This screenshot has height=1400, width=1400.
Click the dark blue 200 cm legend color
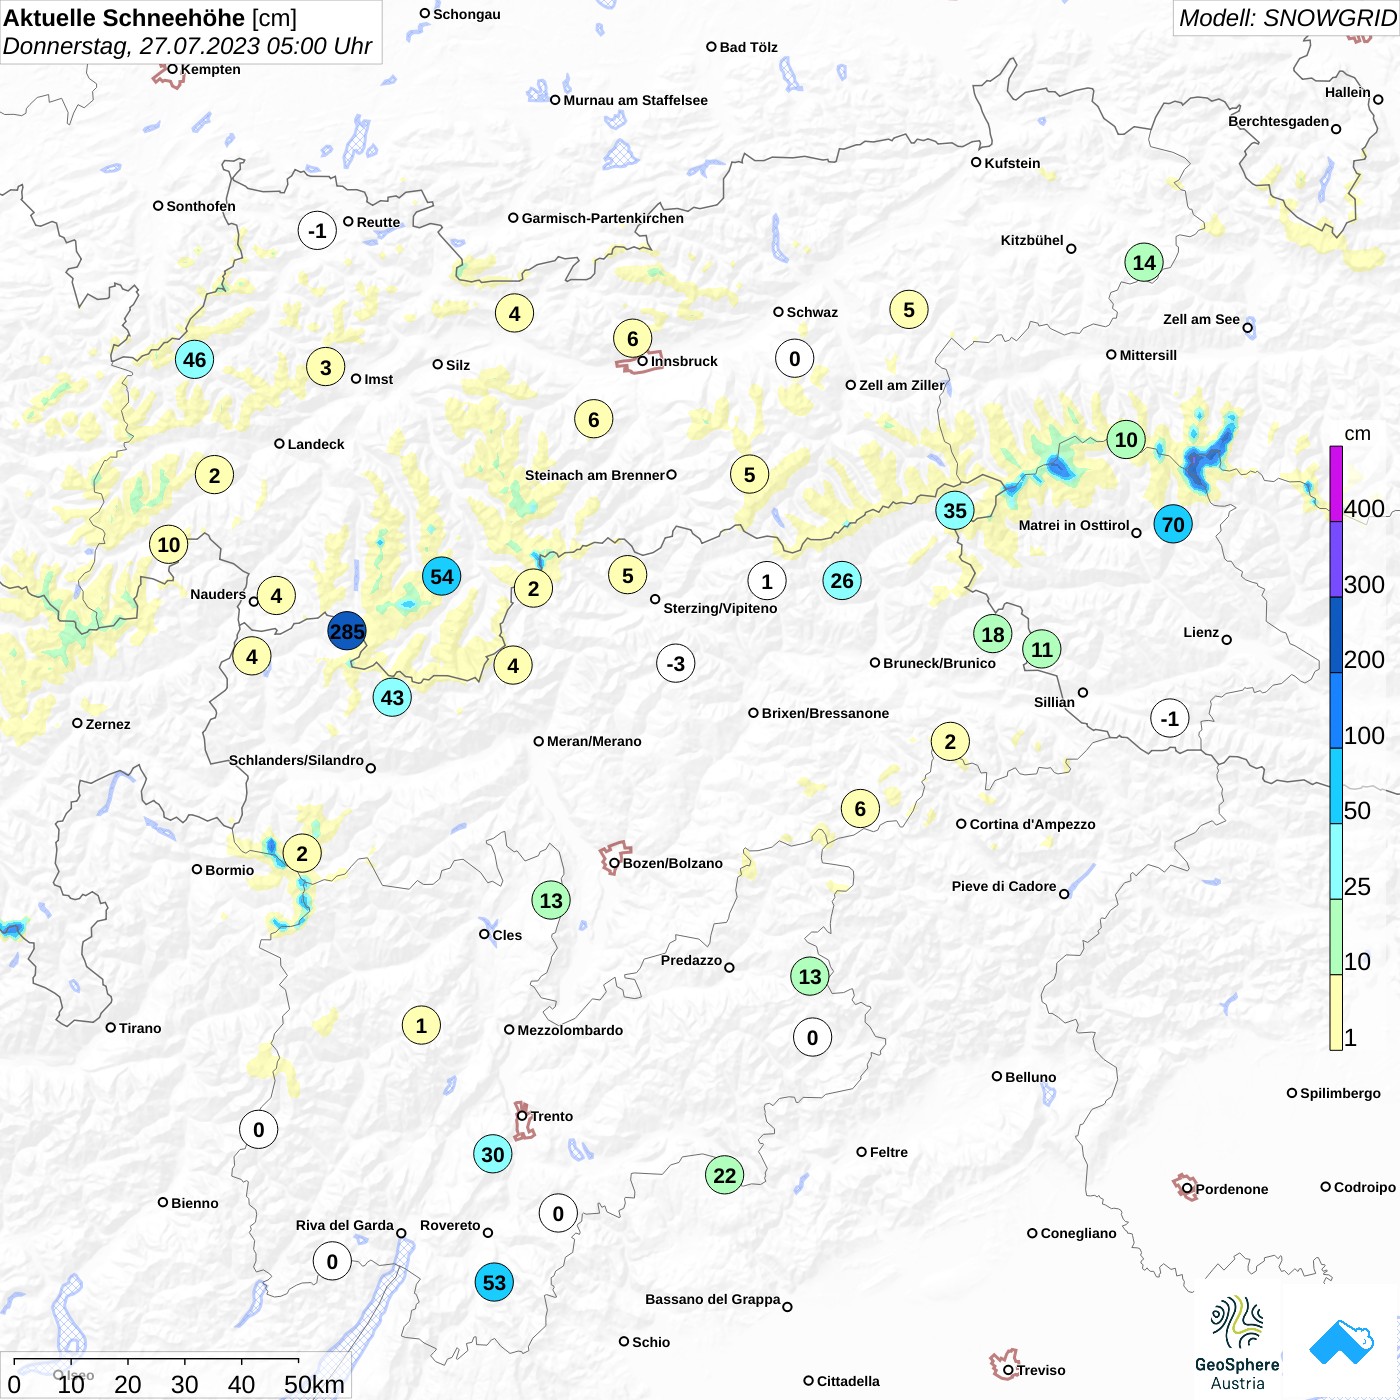tap(1336, 635)
